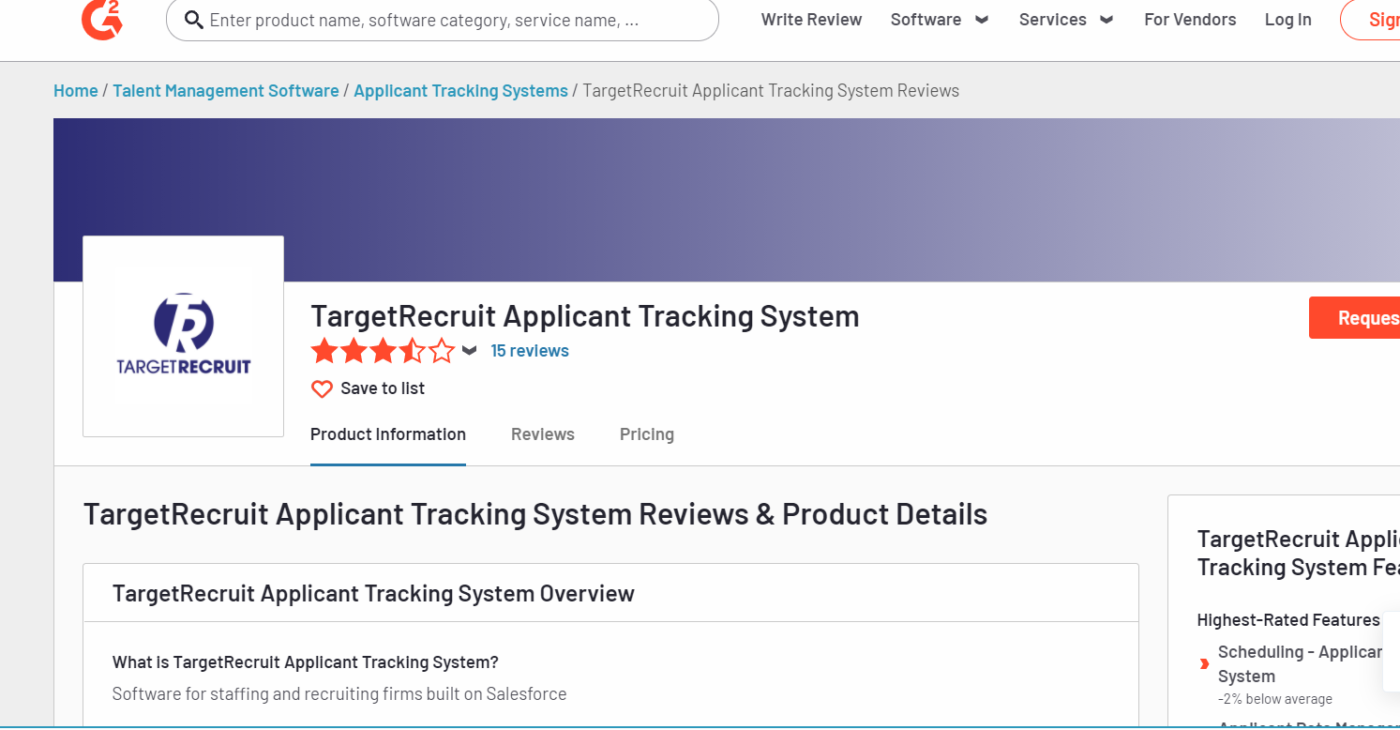Click the TargetRecruit product logo
Image resolution: width=1400 pixels, height=730 pixels.
pos(183,336)
